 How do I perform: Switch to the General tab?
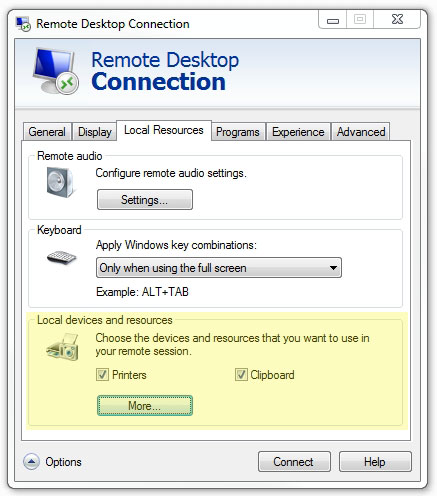point(47,132)
